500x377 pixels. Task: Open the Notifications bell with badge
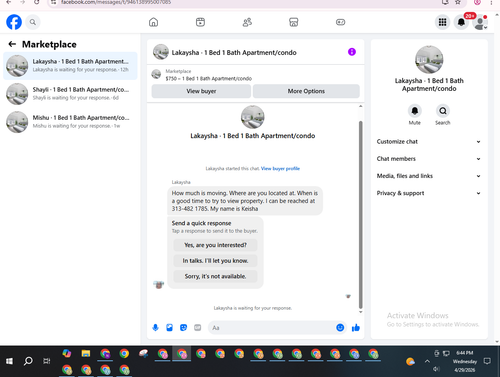(461, 22)
